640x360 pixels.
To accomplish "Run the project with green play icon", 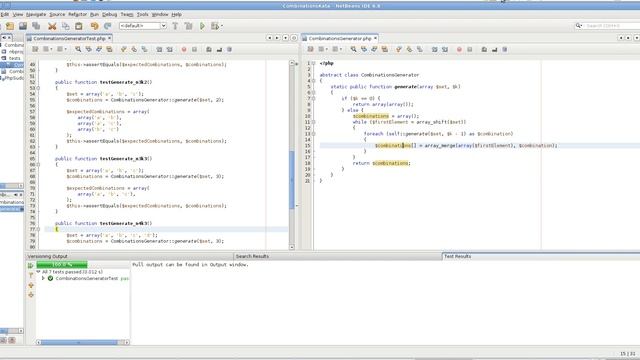I will [x=202, y=26].
